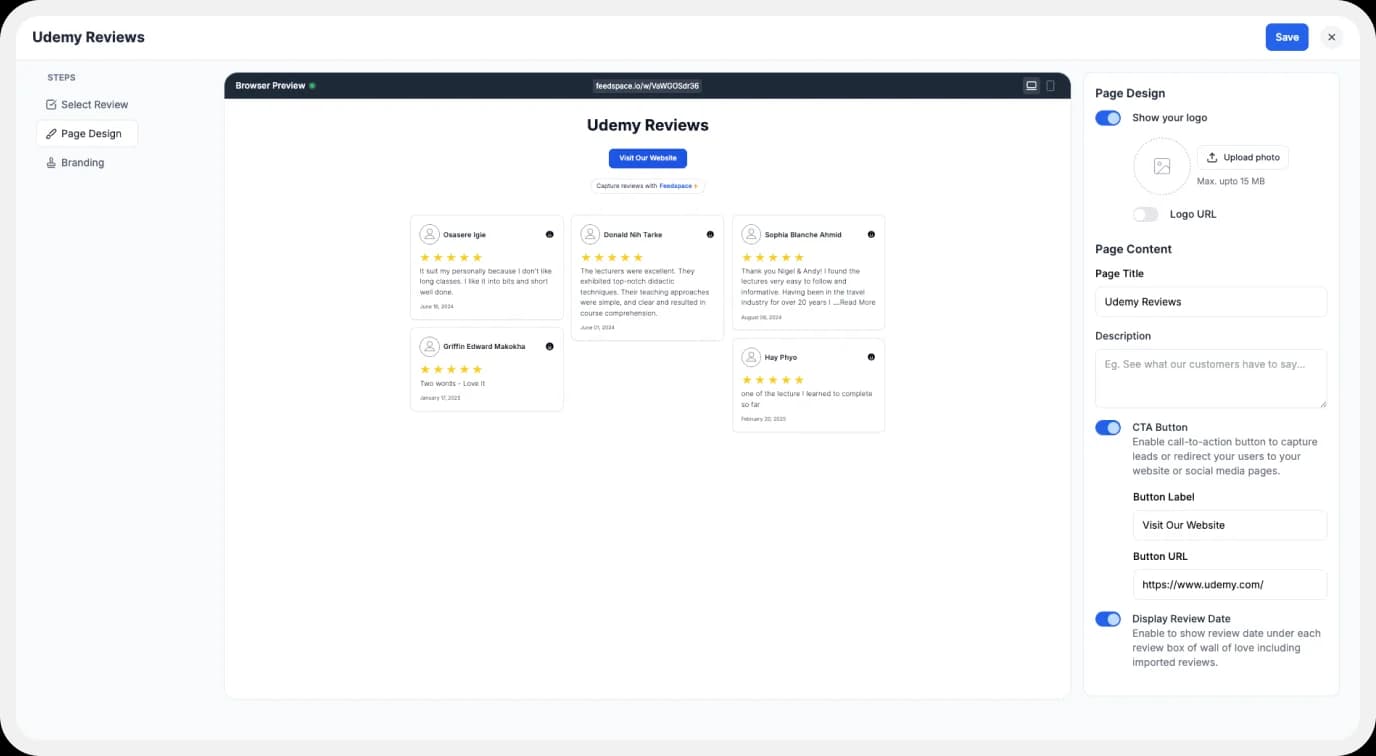Click the Upload photo button
The height and width of the screenshot is (756, 1376).
tap(1243, 157)
